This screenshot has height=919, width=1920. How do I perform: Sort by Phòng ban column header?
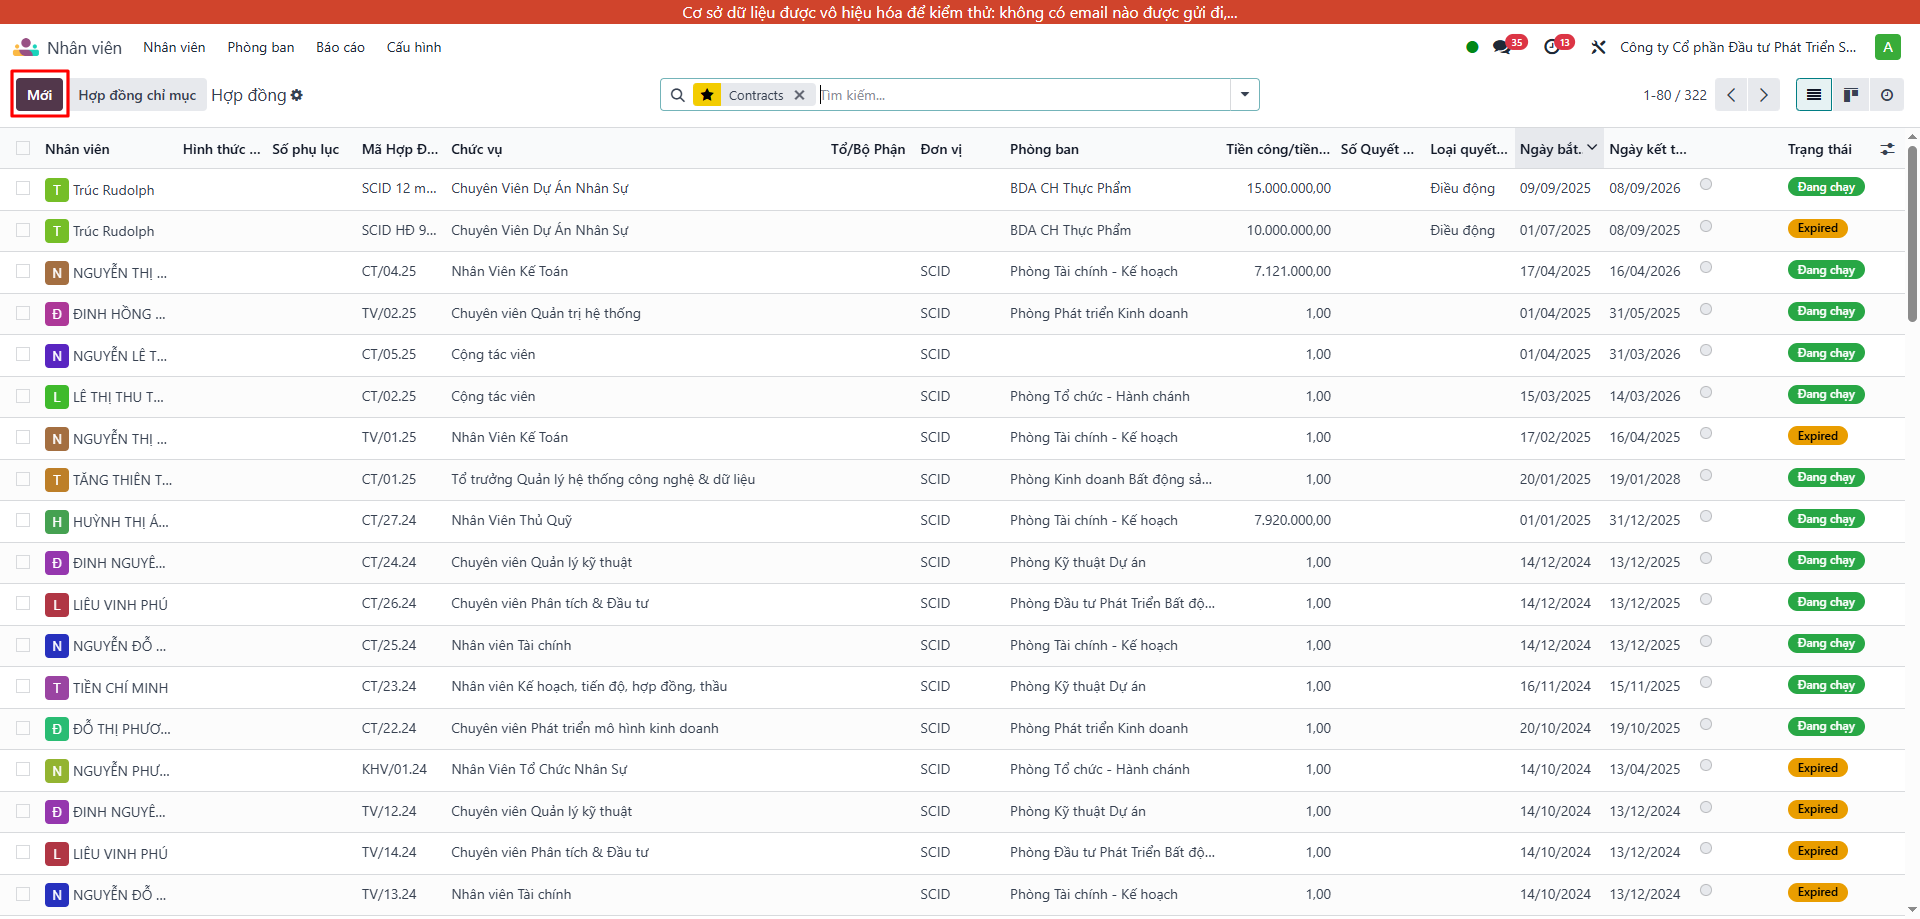pyautogui.click(x=1044, y=149)
